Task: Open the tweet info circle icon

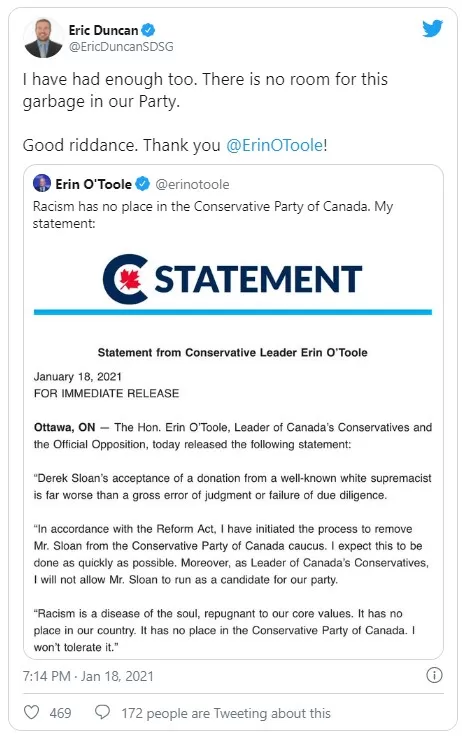Action: (x=434, y=675)
